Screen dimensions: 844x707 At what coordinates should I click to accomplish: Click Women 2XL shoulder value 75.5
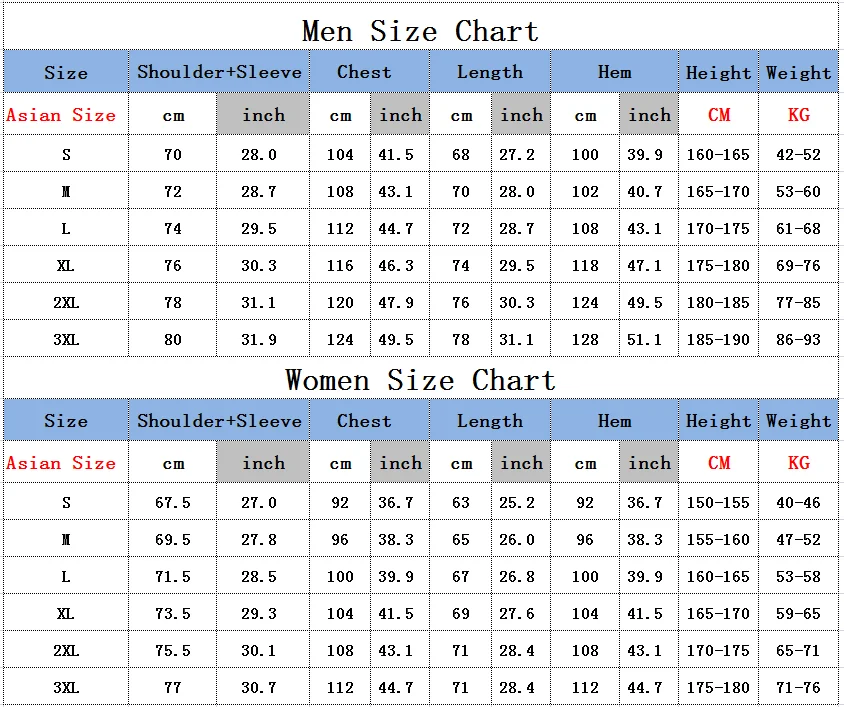(x=172, y=651)
